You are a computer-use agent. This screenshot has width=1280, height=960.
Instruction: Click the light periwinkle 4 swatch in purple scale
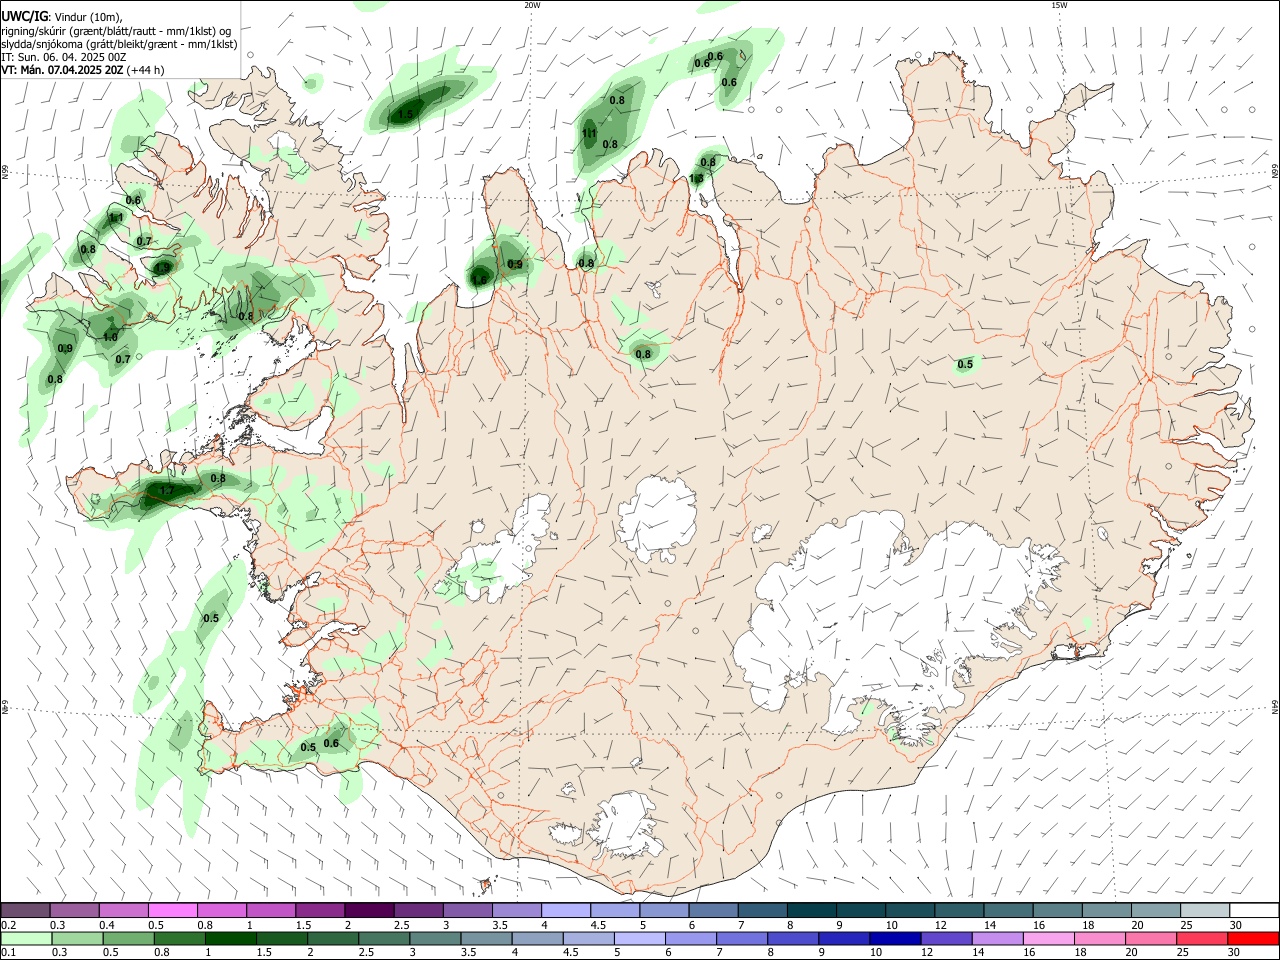(566, 910)
